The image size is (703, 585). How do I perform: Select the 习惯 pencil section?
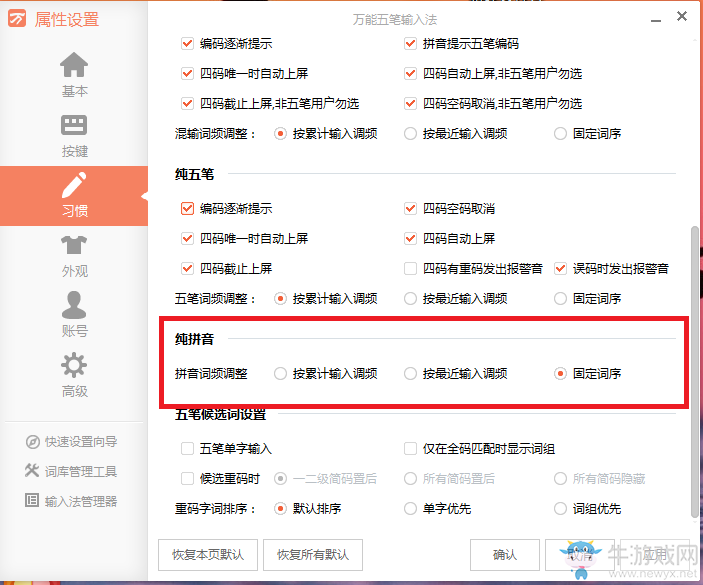[74, 196]
